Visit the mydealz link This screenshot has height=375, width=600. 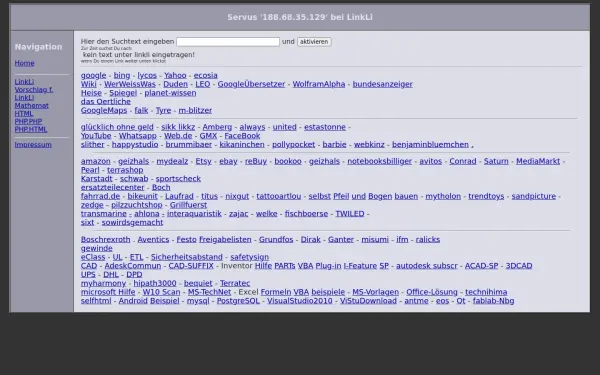coord(172,161)
